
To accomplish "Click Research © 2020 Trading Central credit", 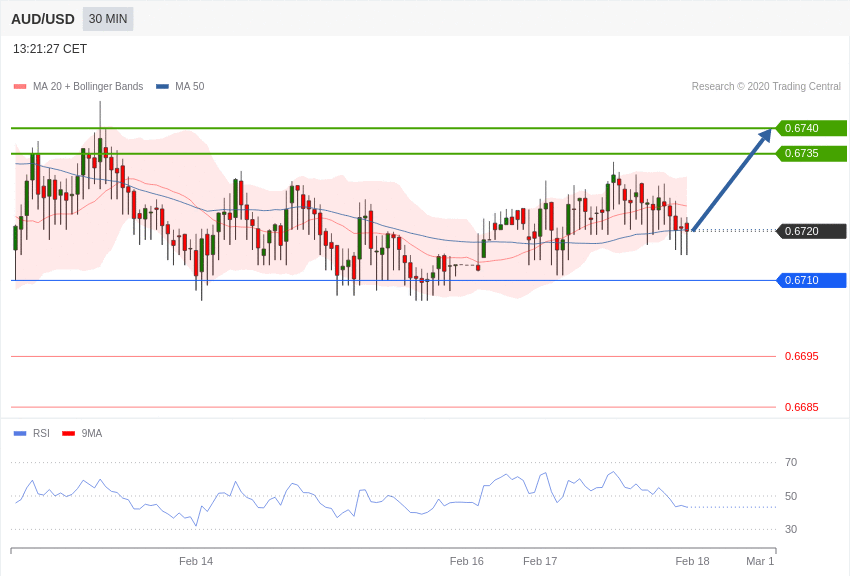I will pos(766,86).
